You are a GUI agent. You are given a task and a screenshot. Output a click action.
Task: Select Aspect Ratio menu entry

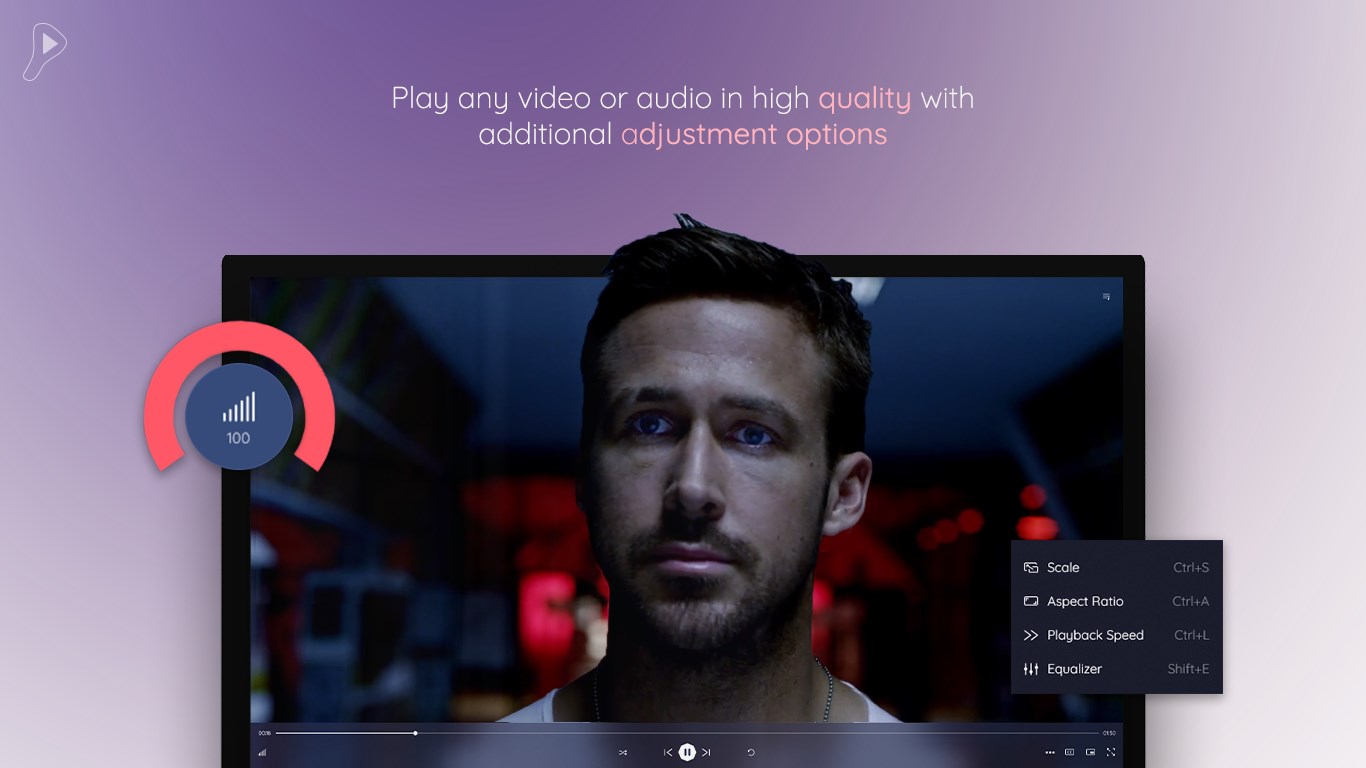pos(1117,601)
